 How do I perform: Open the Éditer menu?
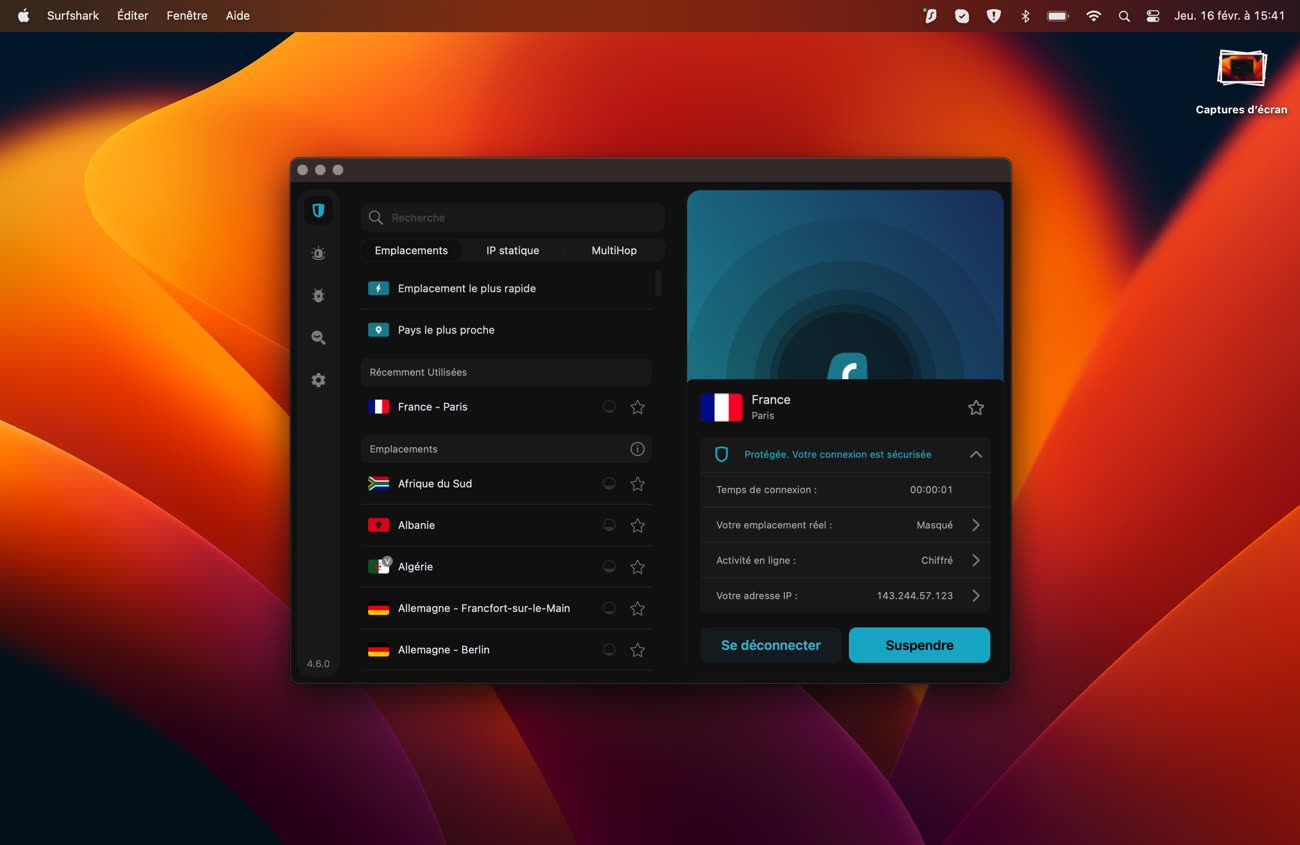[132, 16]
